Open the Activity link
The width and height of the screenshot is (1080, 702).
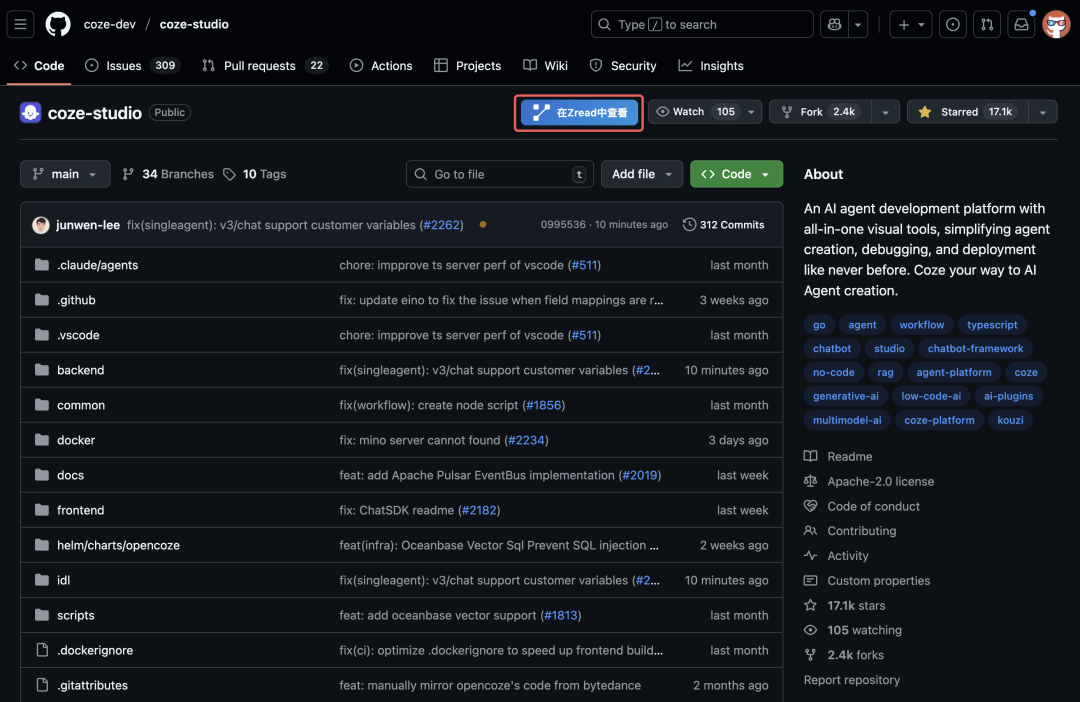pyautogui.click(x=847, y=555)
